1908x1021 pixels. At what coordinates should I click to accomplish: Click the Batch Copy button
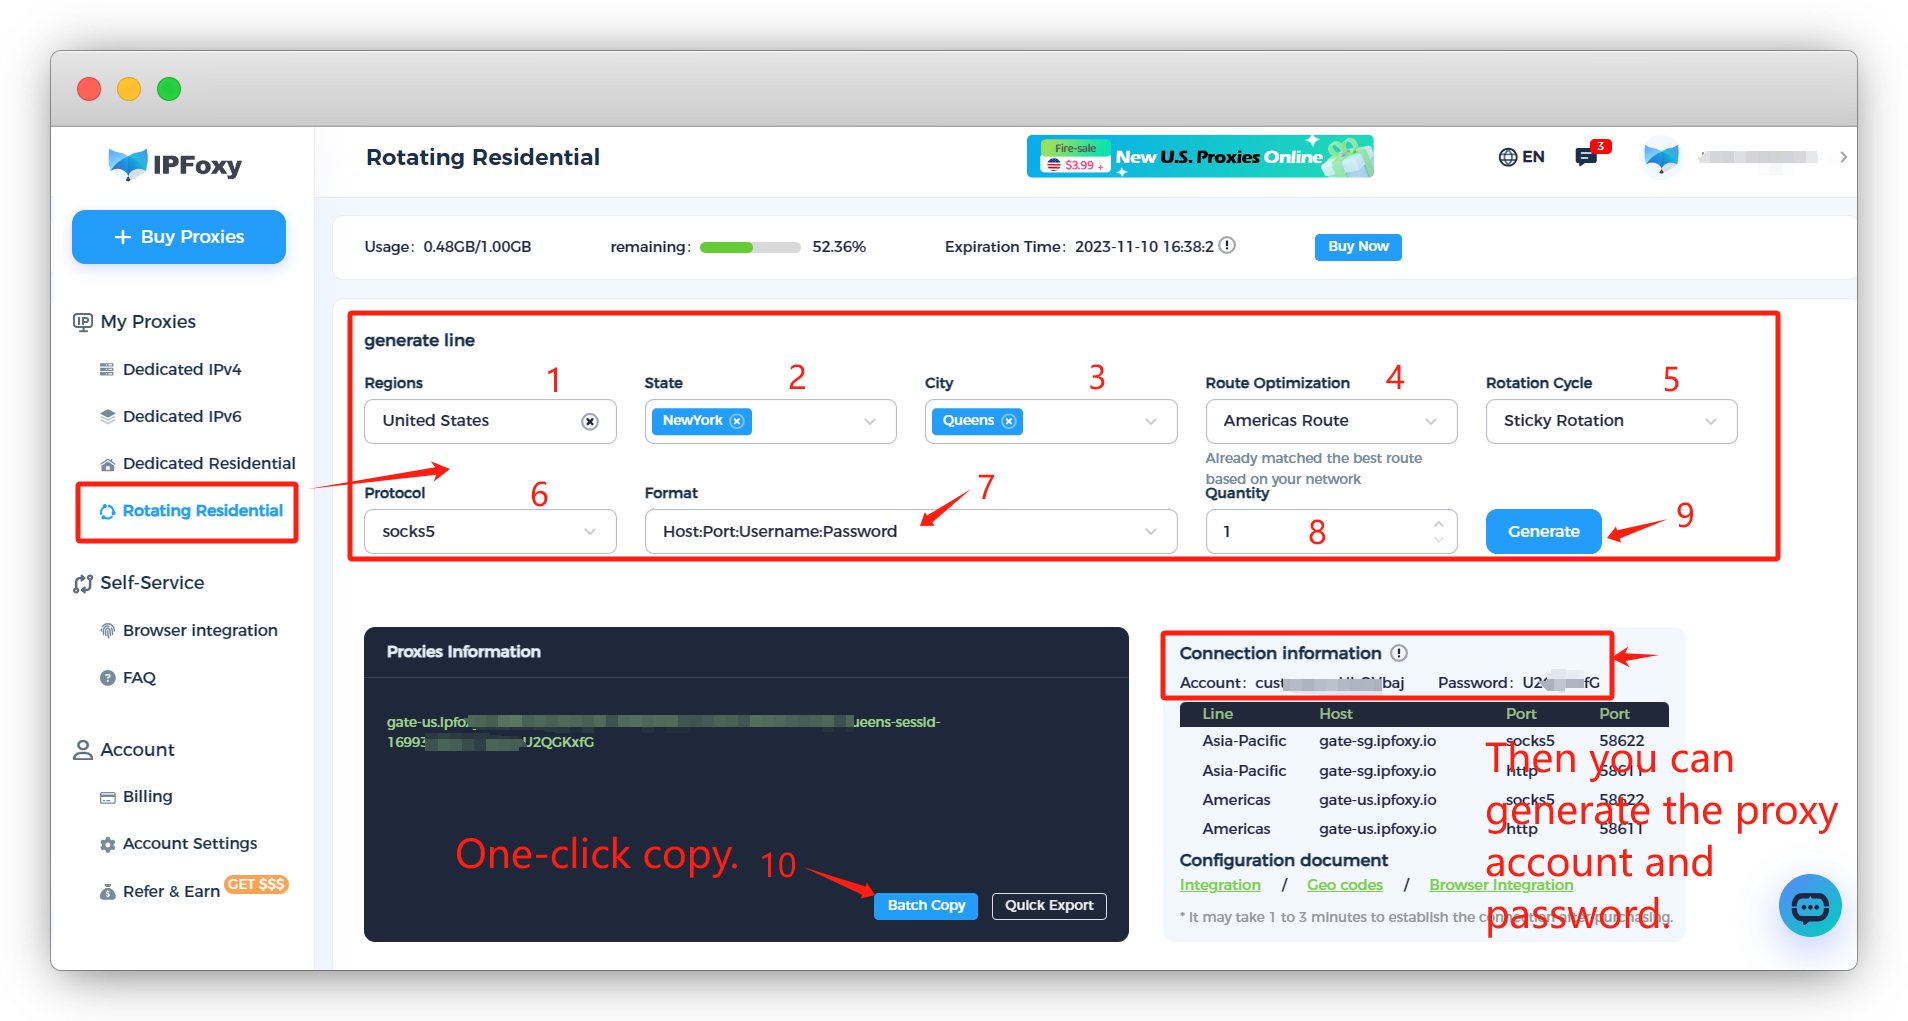pos(926,905)
